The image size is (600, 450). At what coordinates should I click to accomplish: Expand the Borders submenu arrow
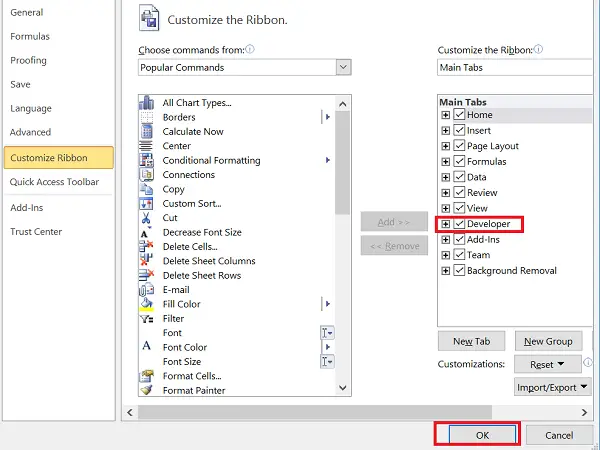(x=328, y=117)
